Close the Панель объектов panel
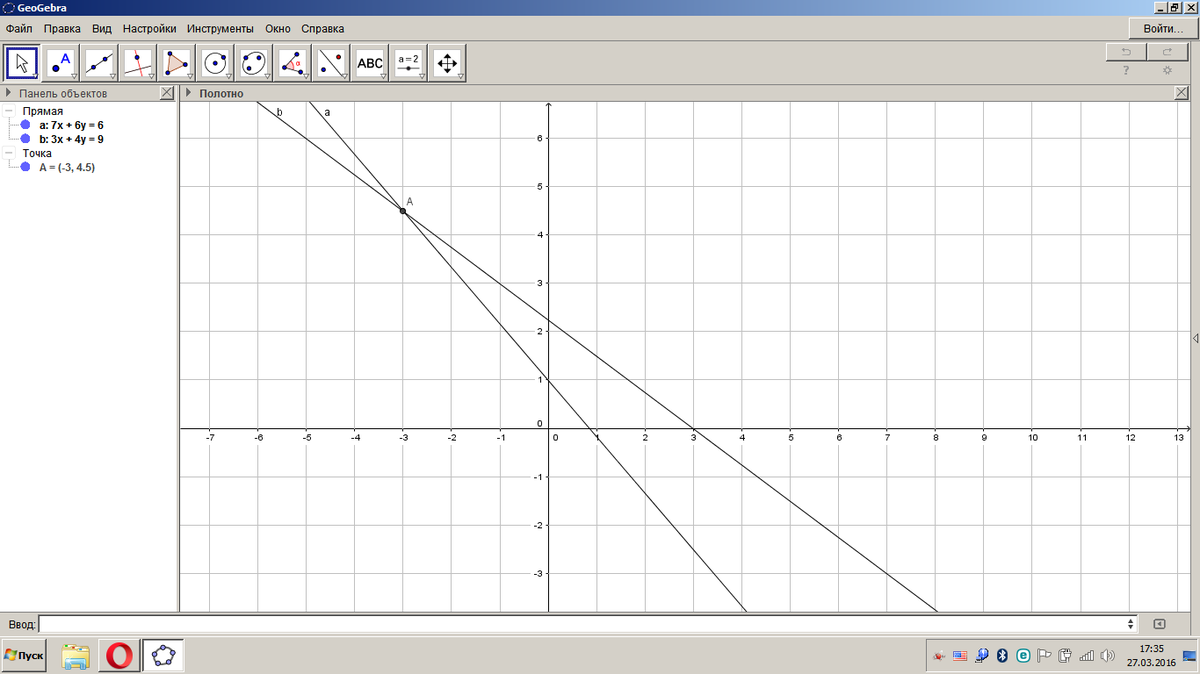The image size is (1200, 674). pyautogui.click(x=166, y=93)
